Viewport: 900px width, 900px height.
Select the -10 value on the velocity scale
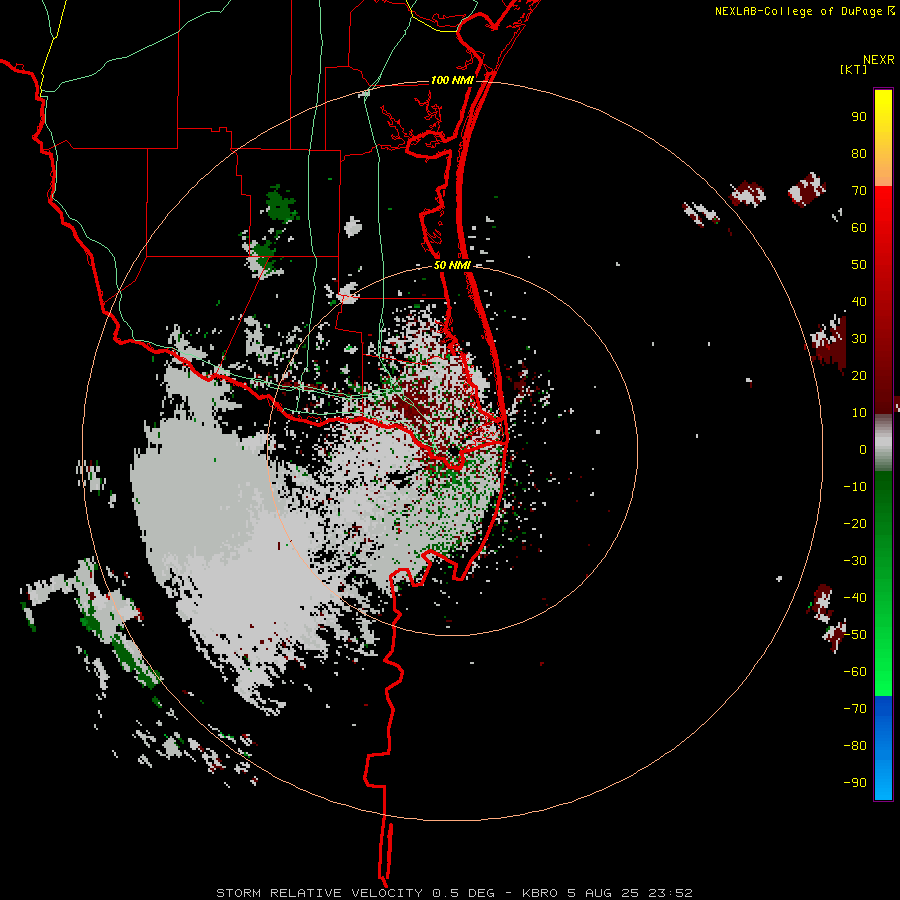click(x=855, y=487)
